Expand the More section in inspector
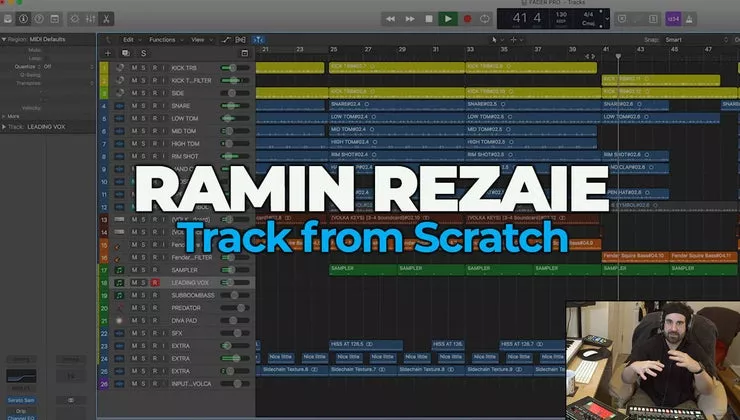 click(x=4, y=116)
